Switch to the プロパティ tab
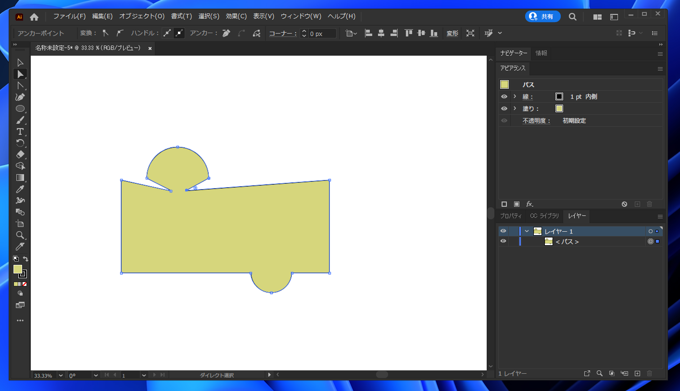 (x=510, y=216)
